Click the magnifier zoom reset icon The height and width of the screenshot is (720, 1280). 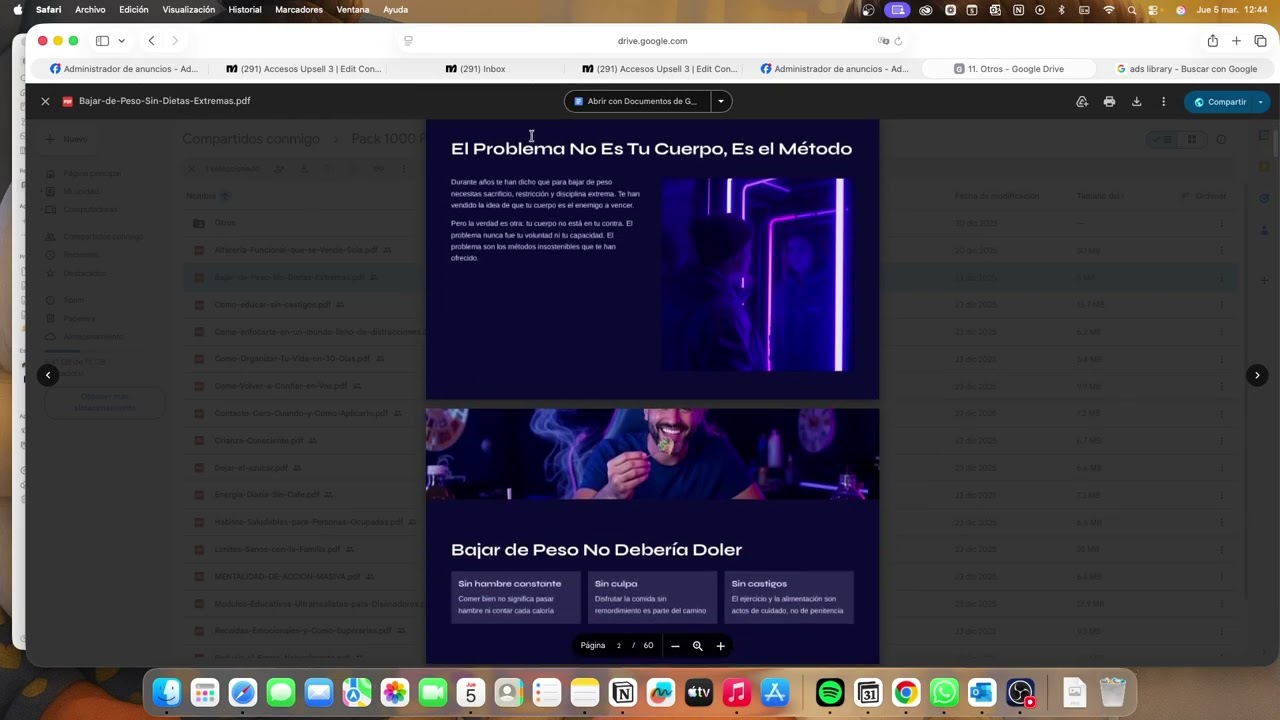[x=698, y=646]
